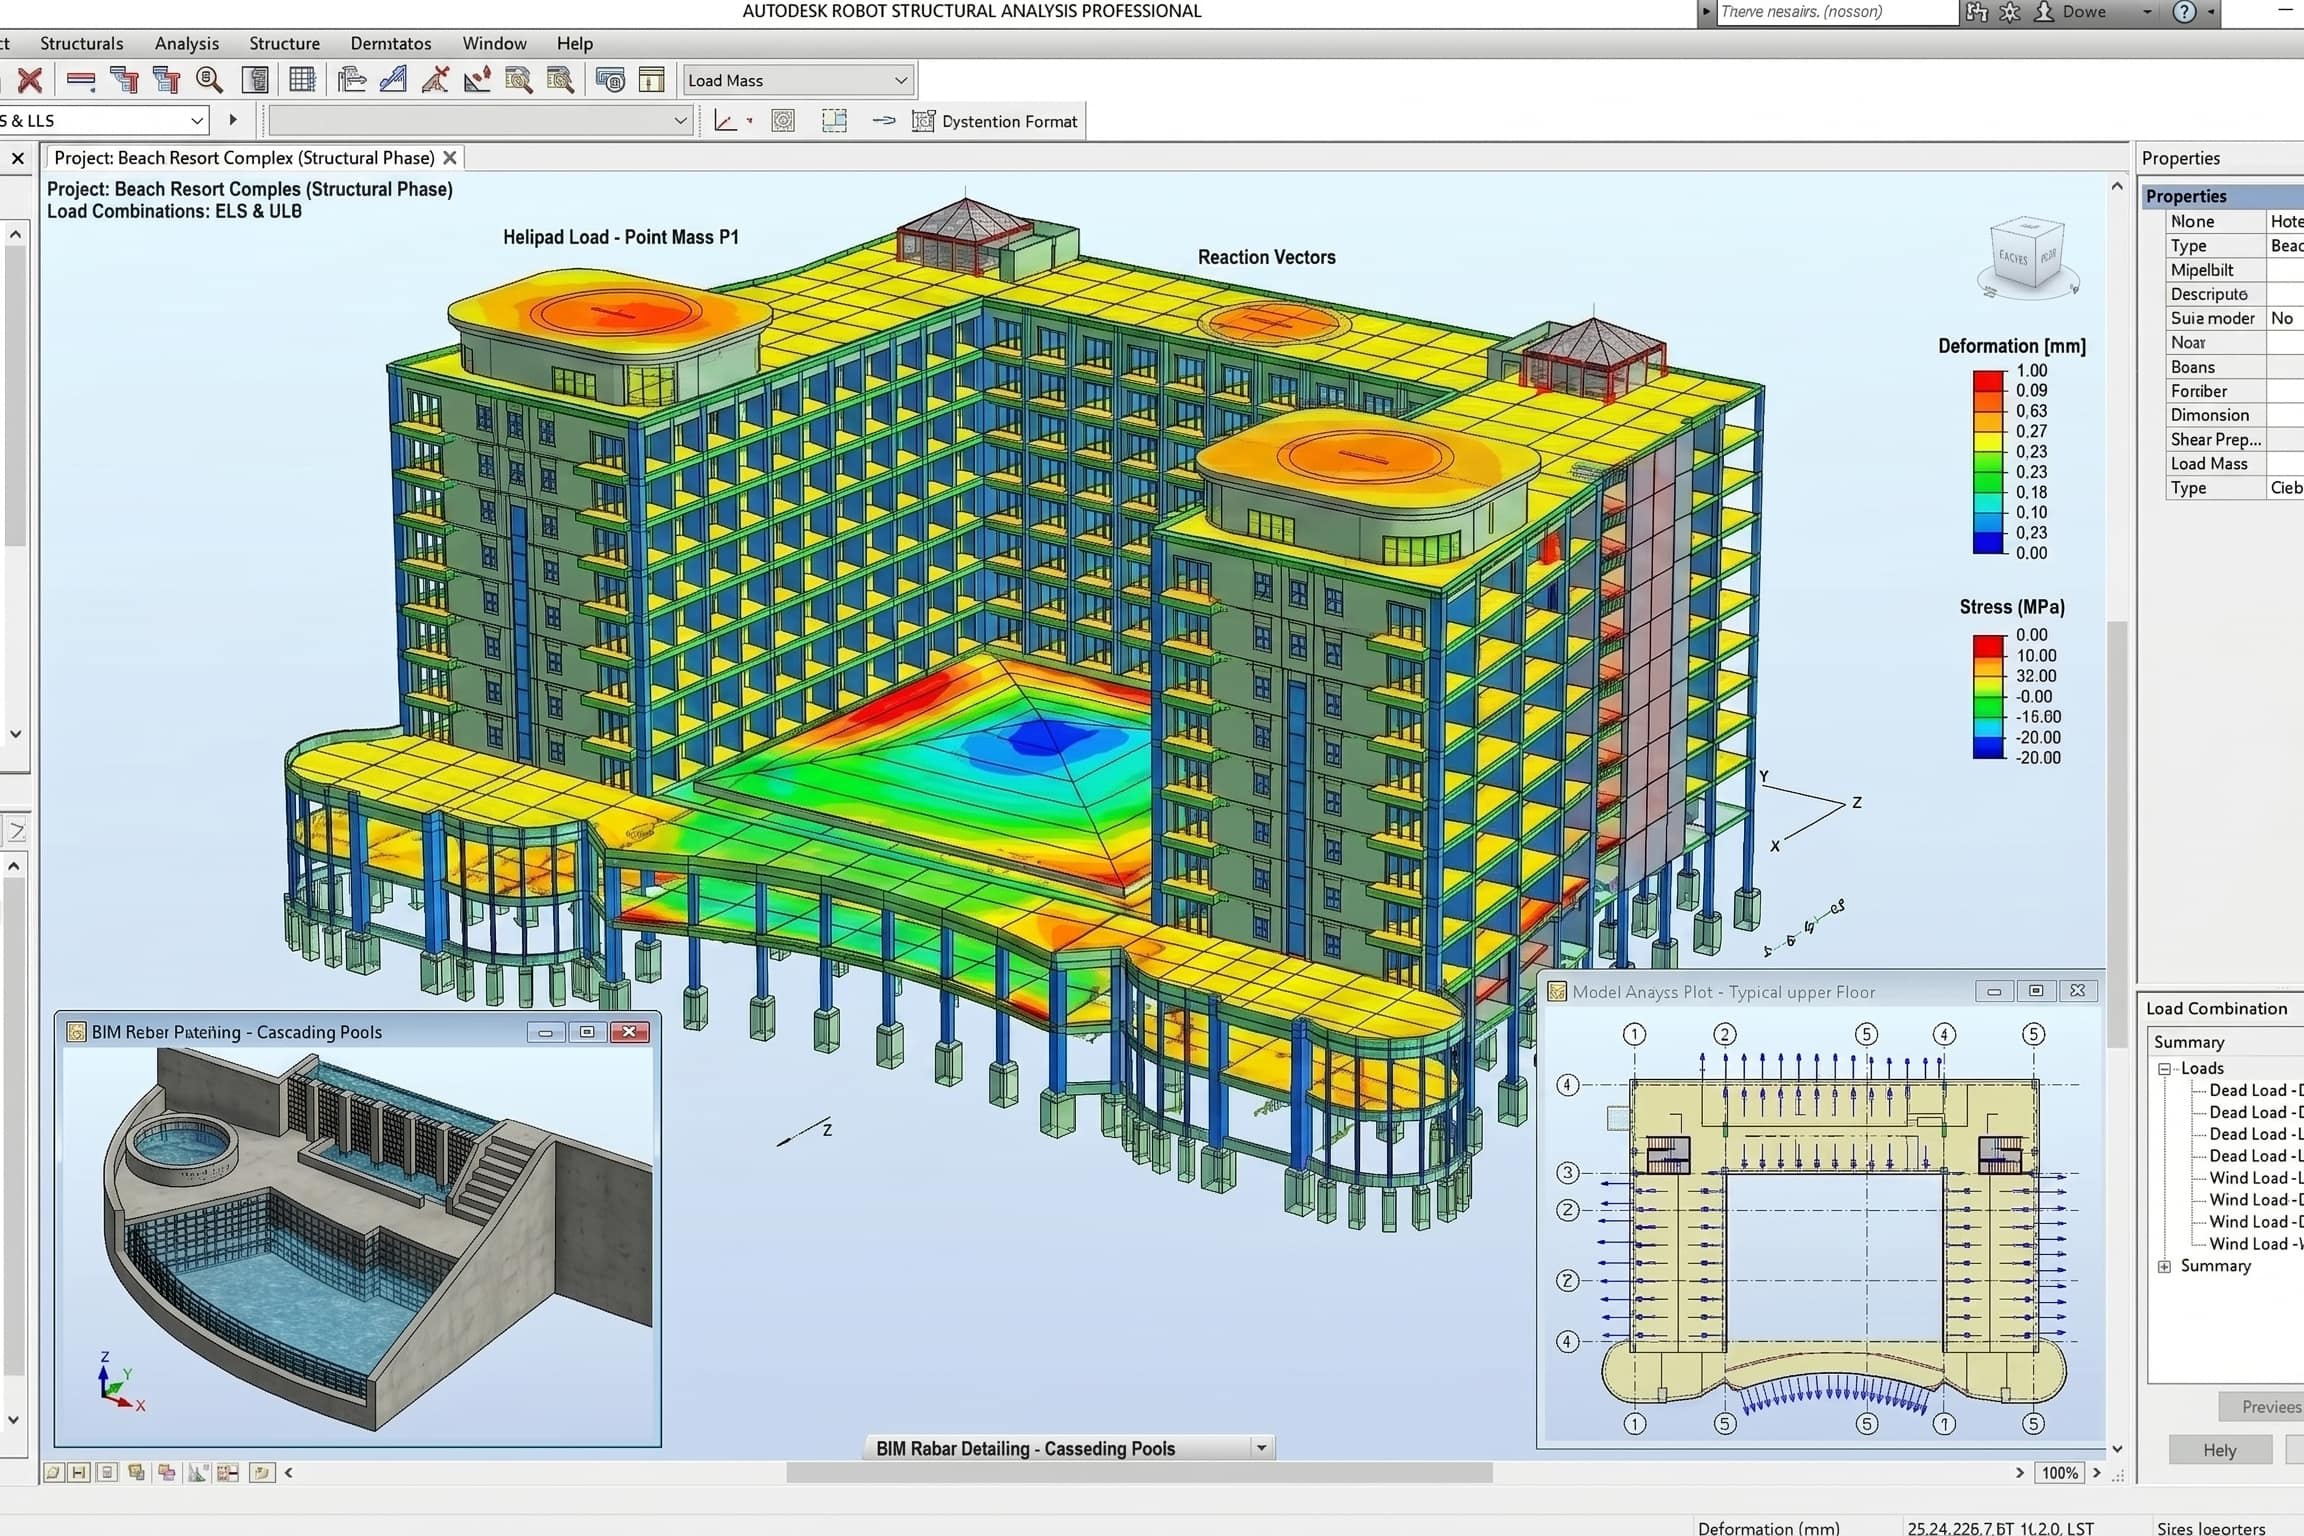The image size is (2304, 1536).
Task: Close the left side panel with X
Action: pyautogui.click(x=17, y=158)
